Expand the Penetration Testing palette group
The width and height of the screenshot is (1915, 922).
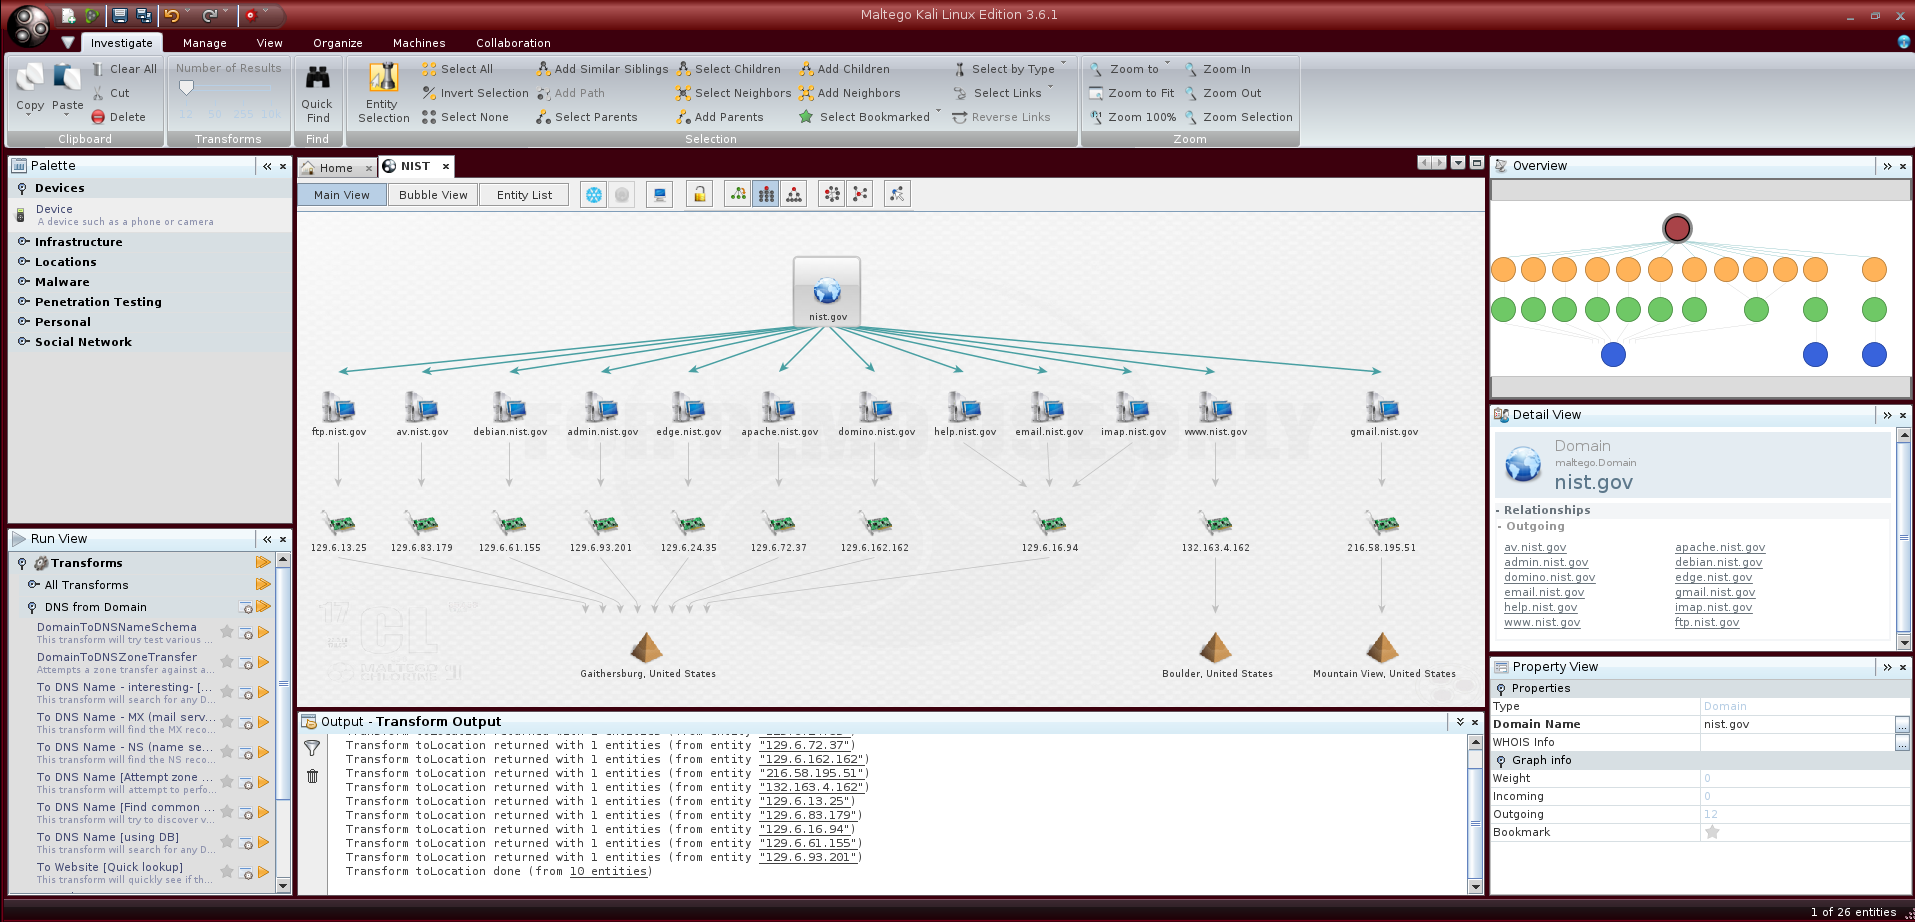(x=97, y=302)
